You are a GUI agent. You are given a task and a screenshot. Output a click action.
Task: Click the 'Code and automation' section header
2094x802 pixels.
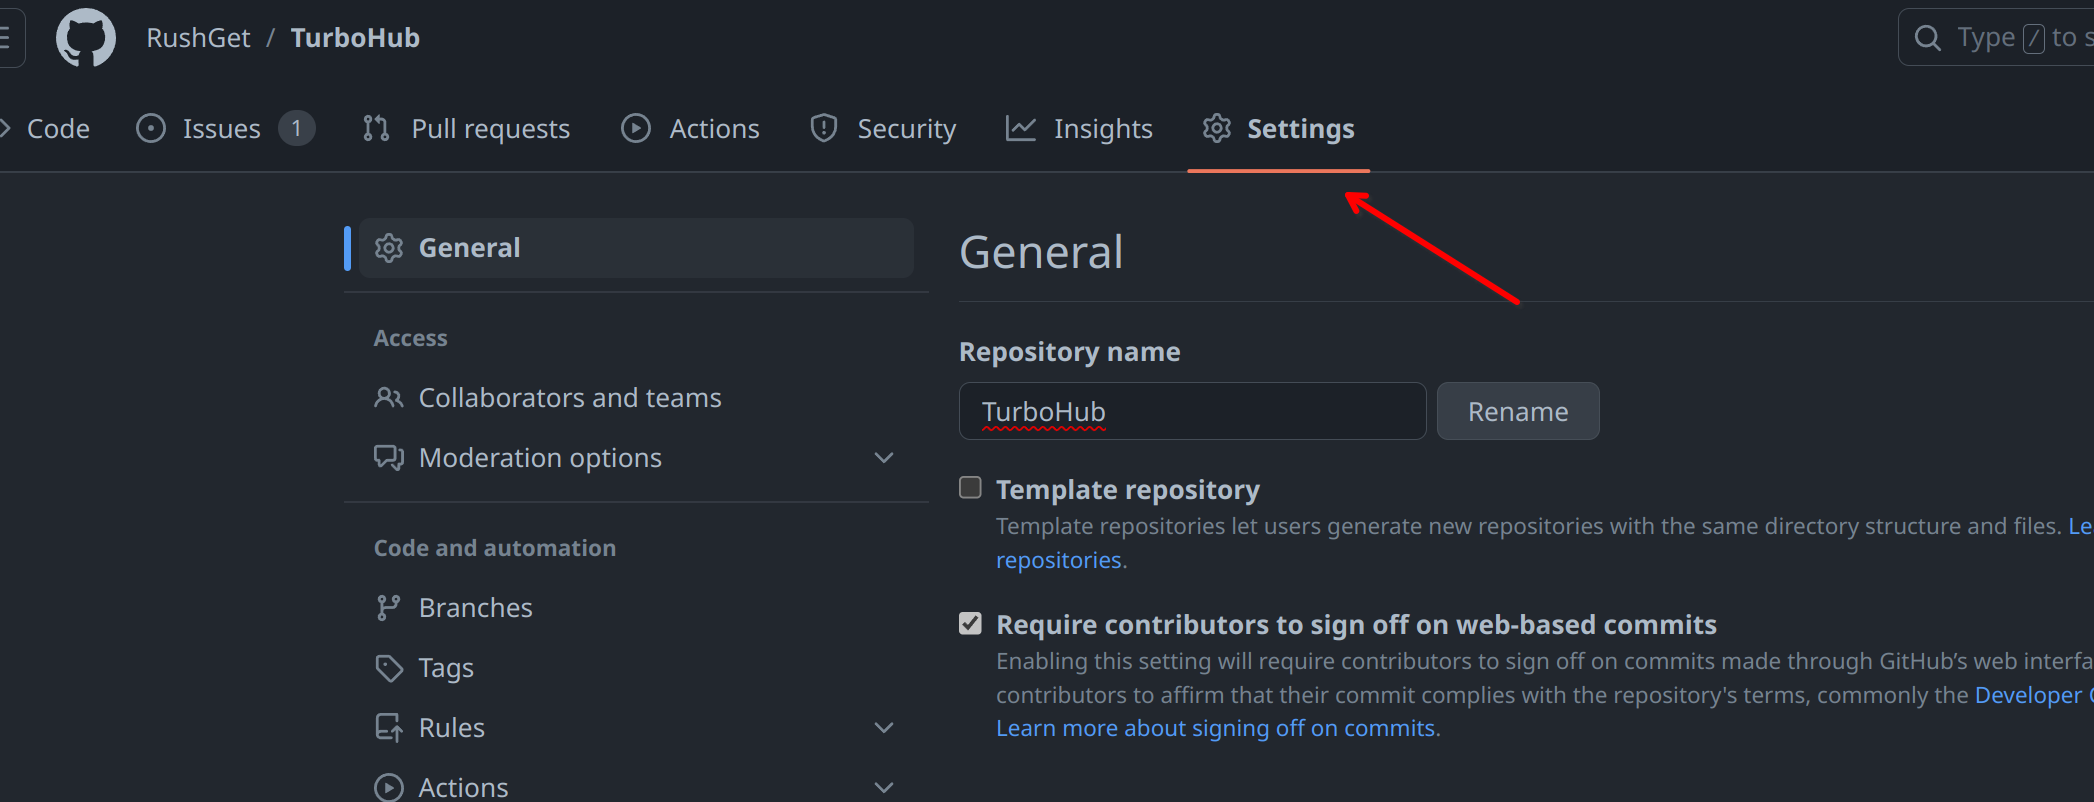[495, 548]
